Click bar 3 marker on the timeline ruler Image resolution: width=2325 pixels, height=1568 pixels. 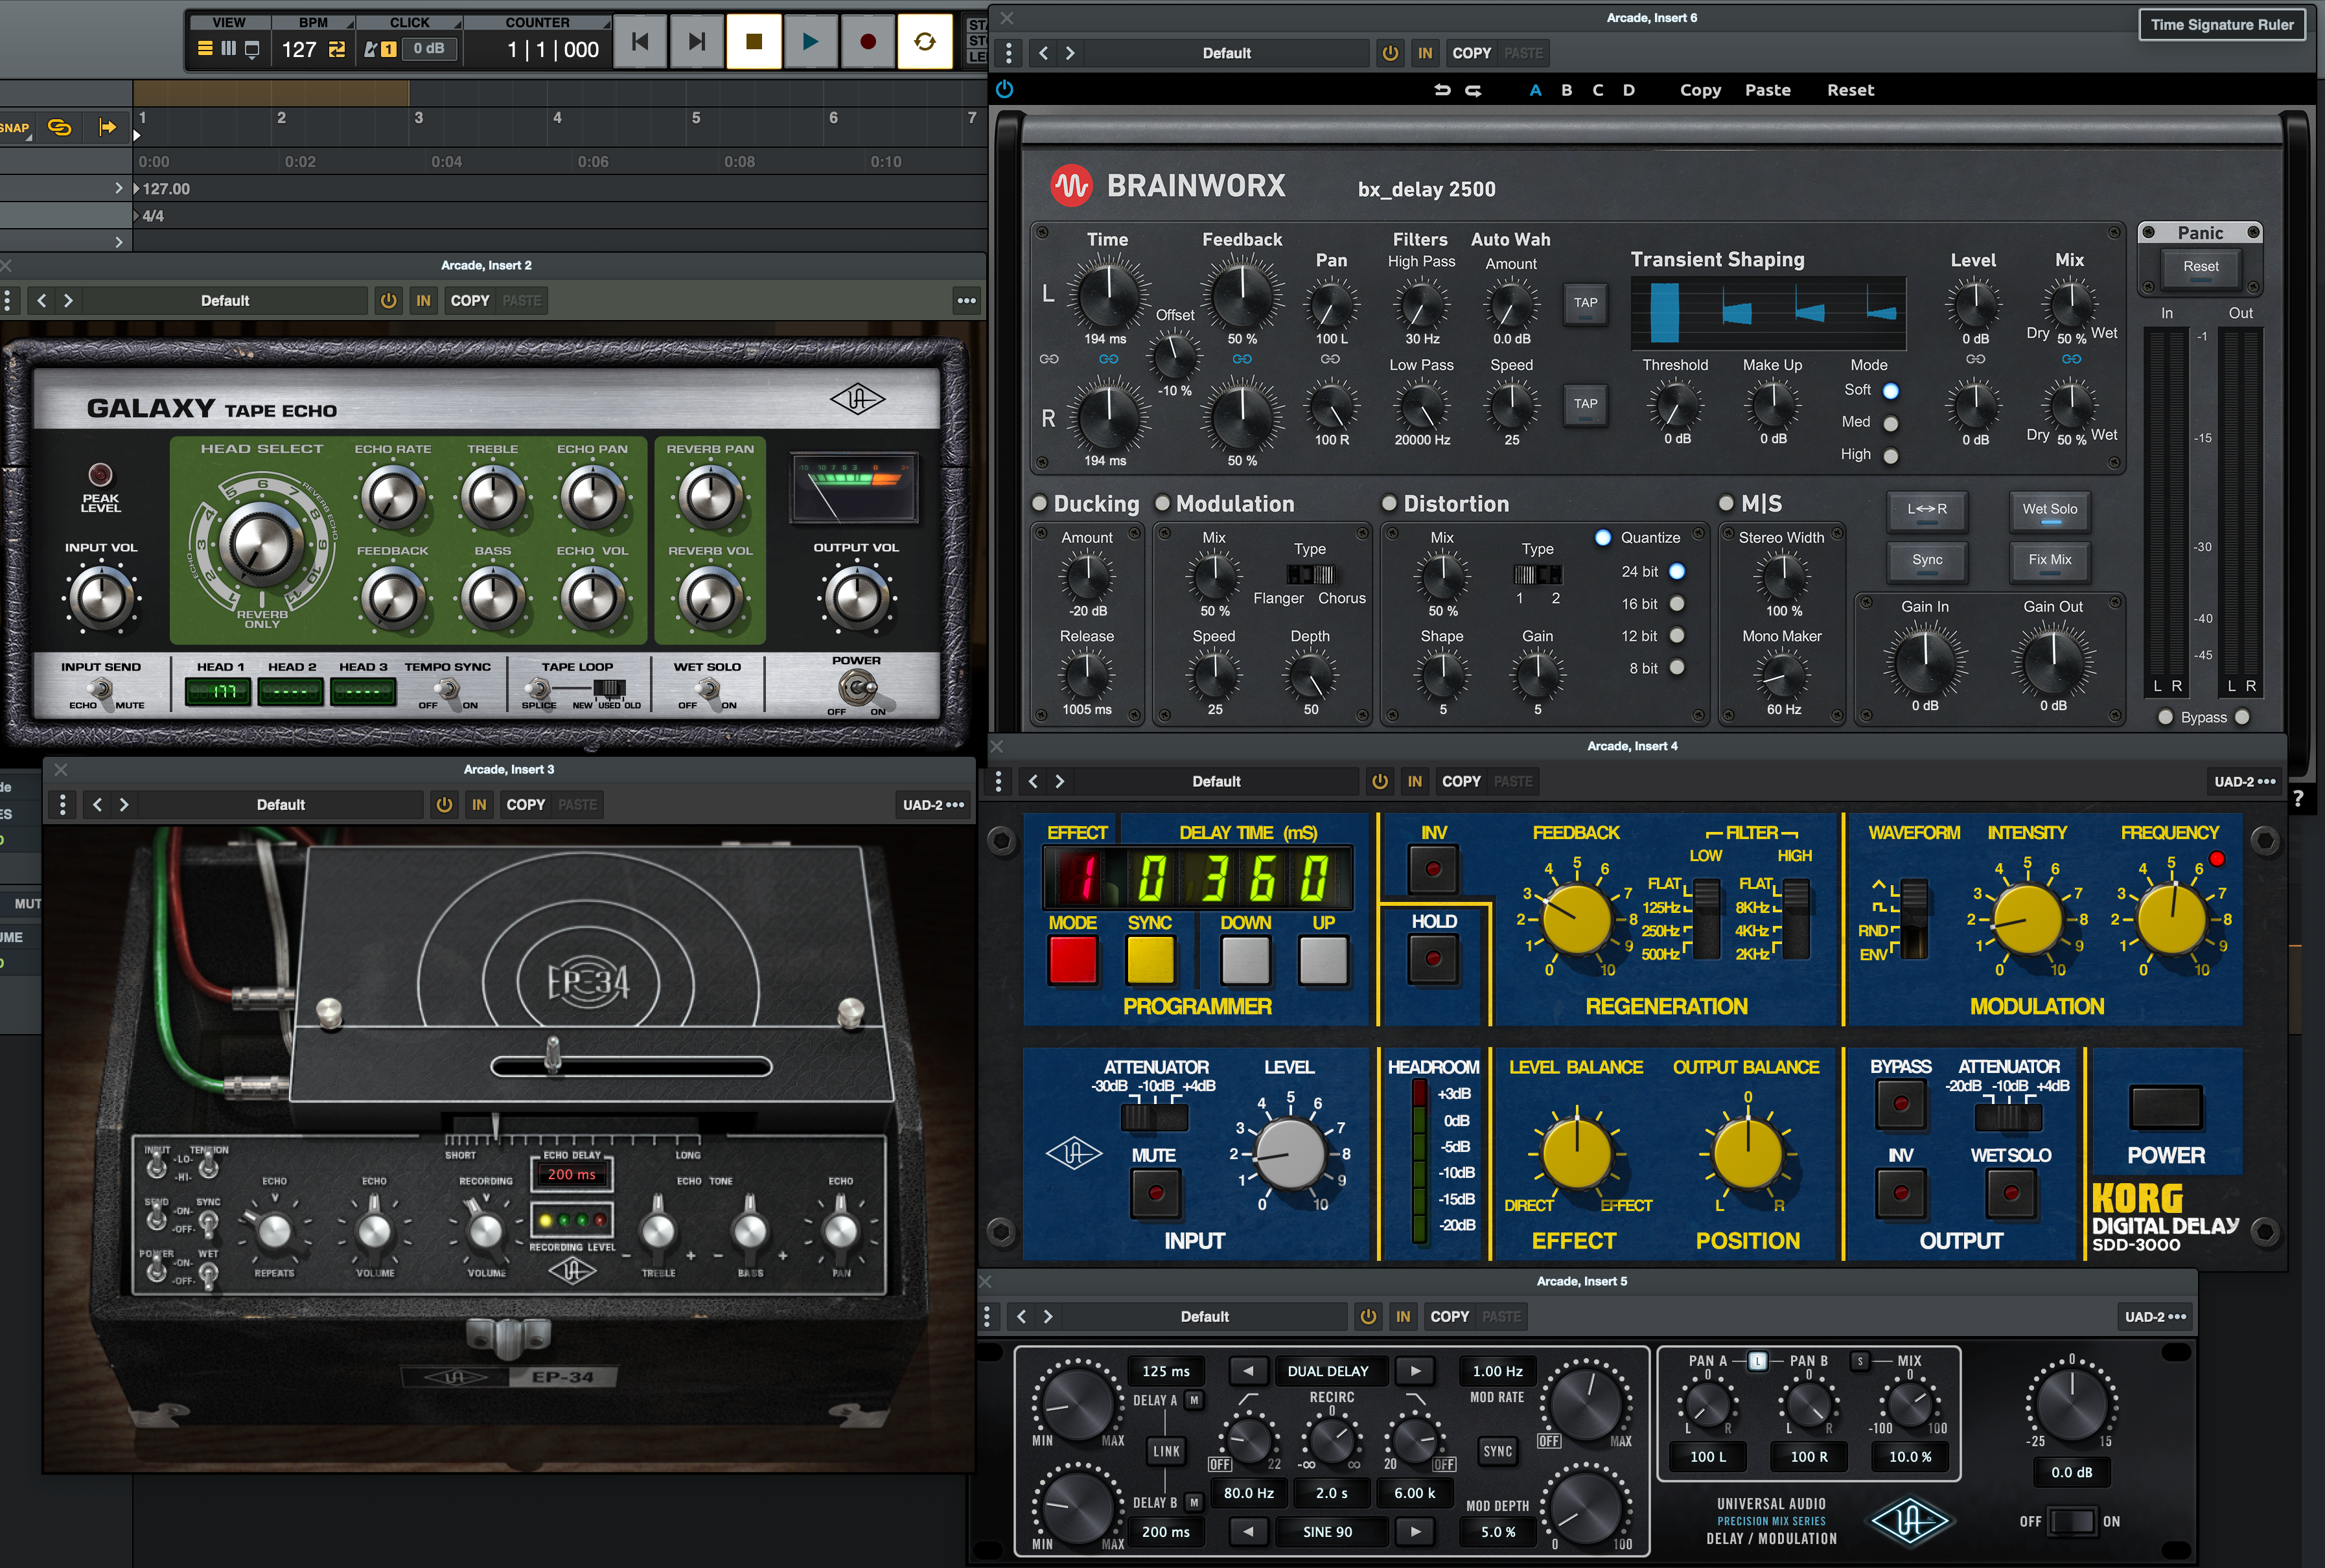pyautogui.click(x=419, y=118)
